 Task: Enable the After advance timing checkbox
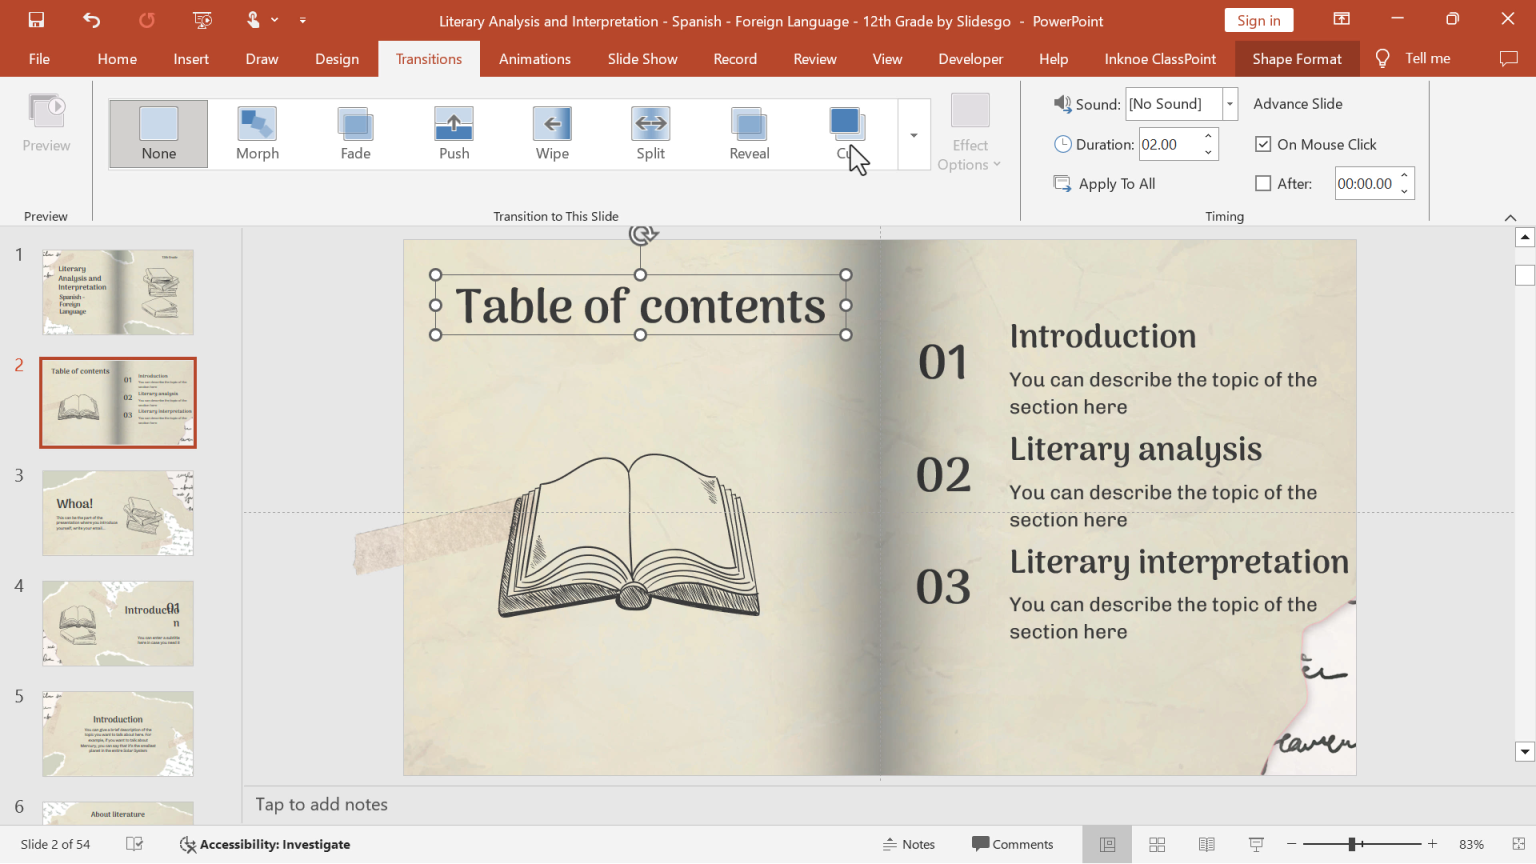1263,183
